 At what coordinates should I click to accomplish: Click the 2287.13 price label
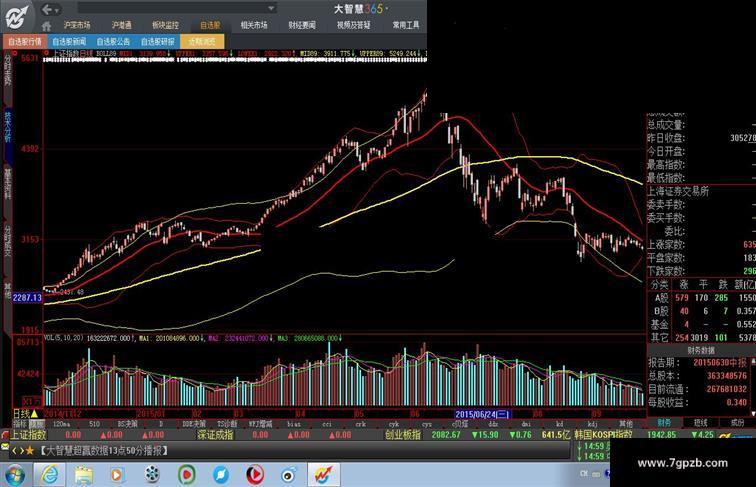(27, 298)
